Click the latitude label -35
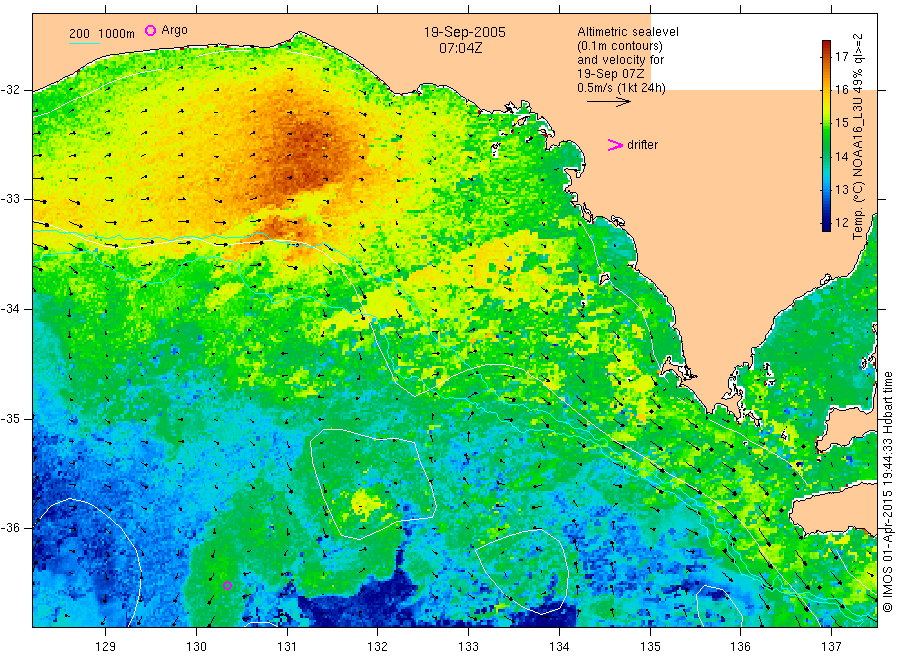The image size is (900, 660). (10, 418)
